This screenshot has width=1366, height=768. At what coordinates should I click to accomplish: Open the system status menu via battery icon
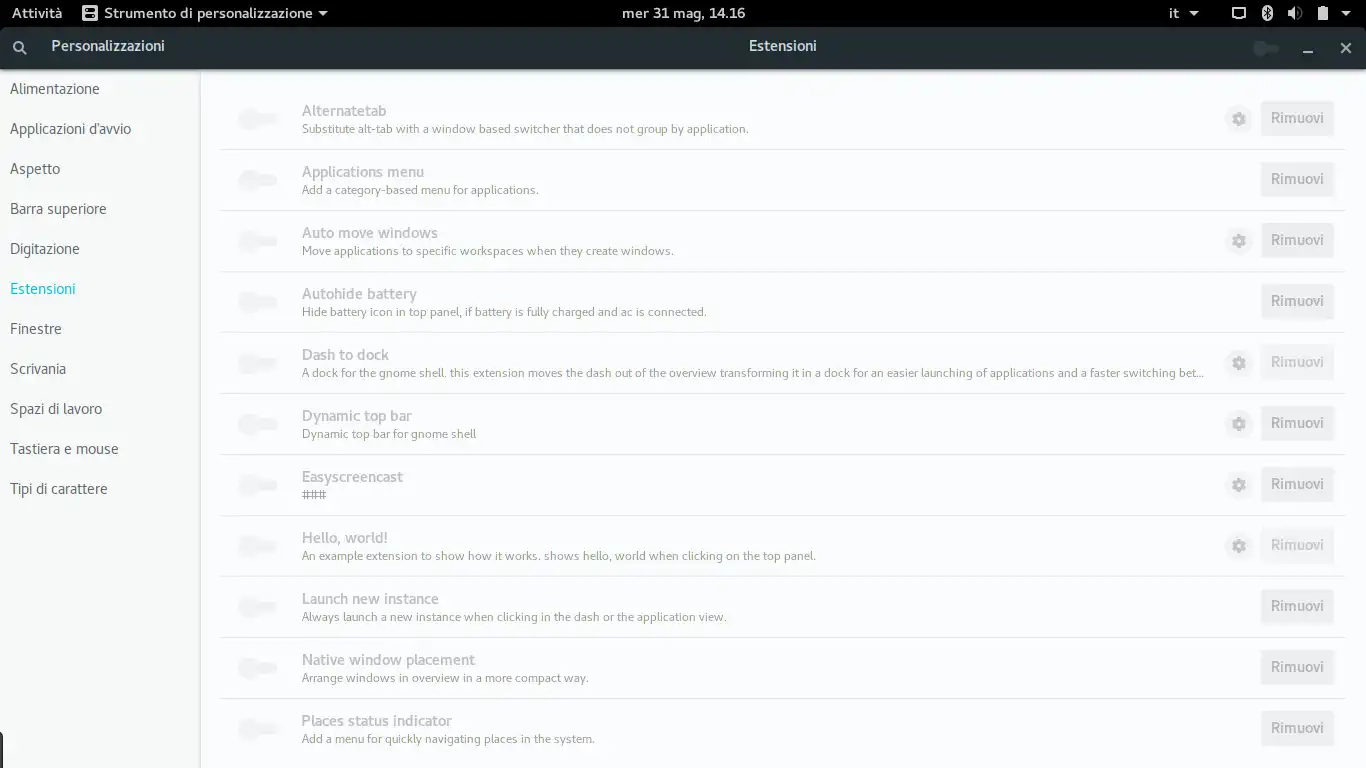click(1322, 13)
